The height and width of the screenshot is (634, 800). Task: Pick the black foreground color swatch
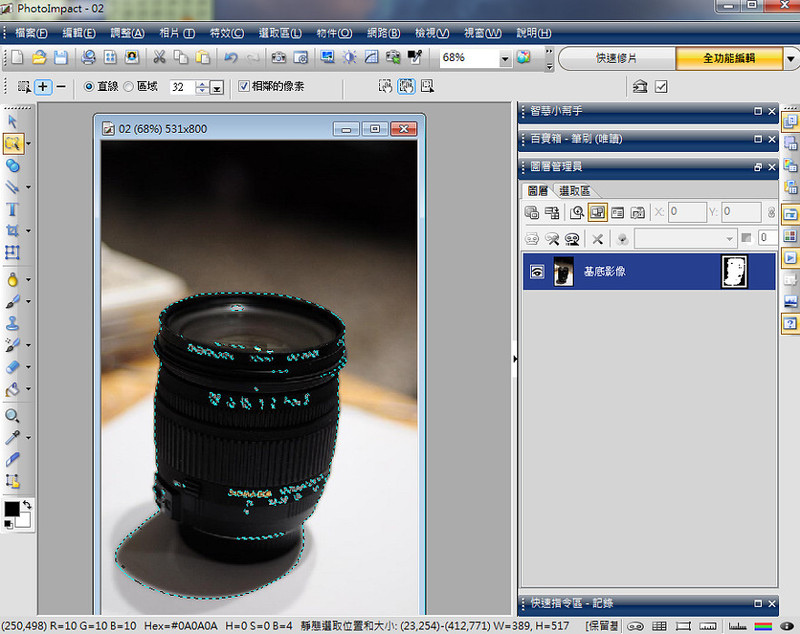coord(11,509)
